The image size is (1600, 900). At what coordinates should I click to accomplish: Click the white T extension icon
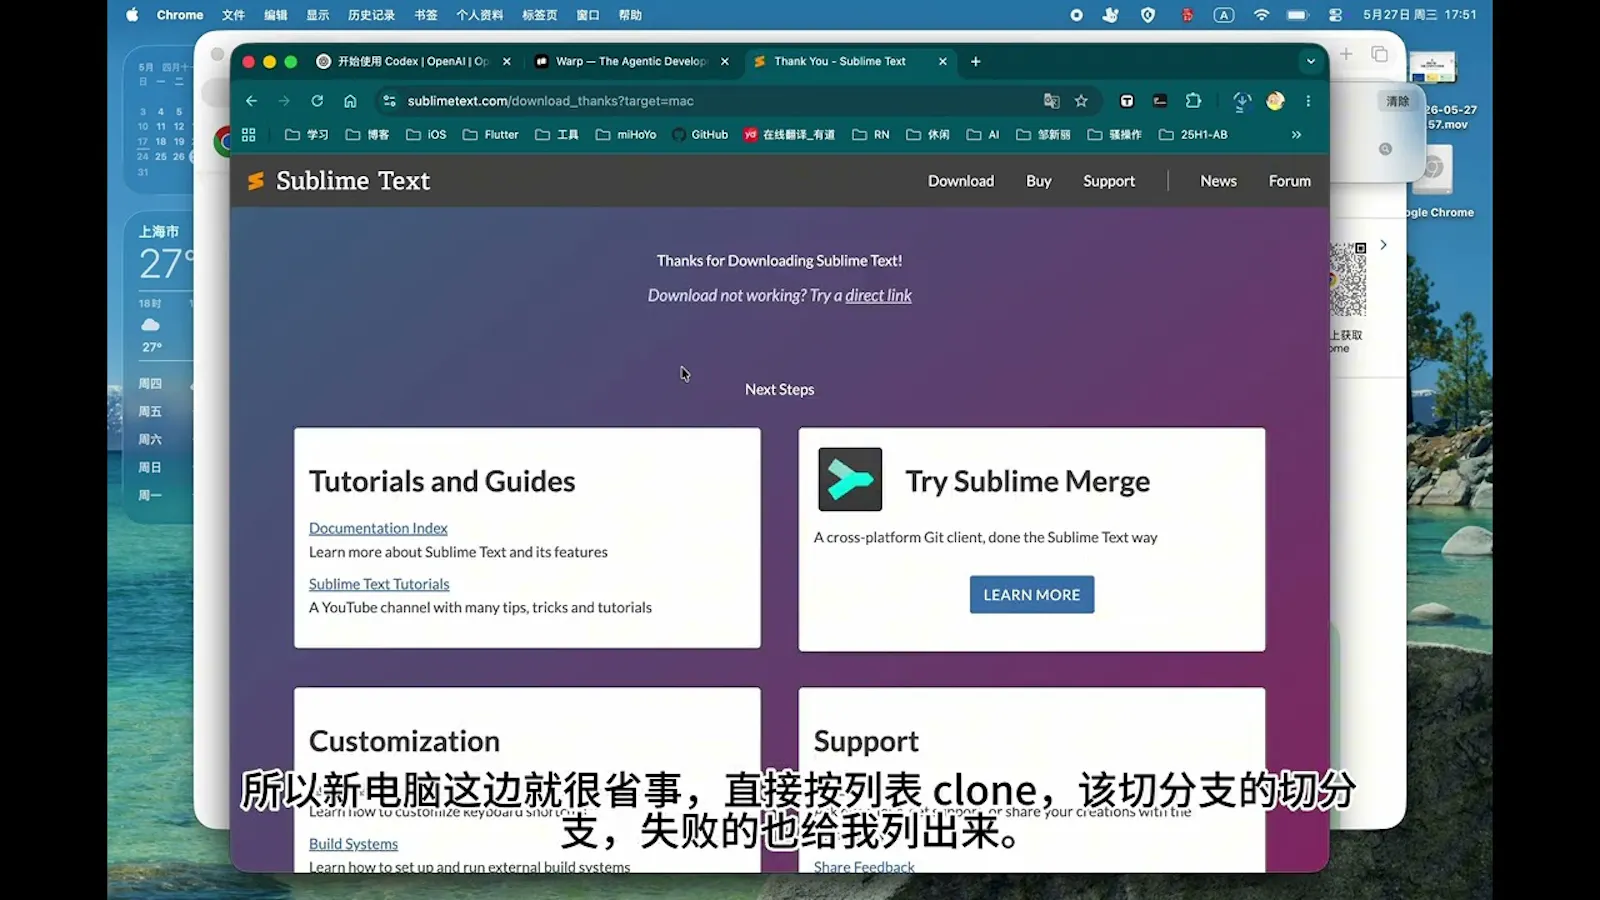click(1127, 101)
